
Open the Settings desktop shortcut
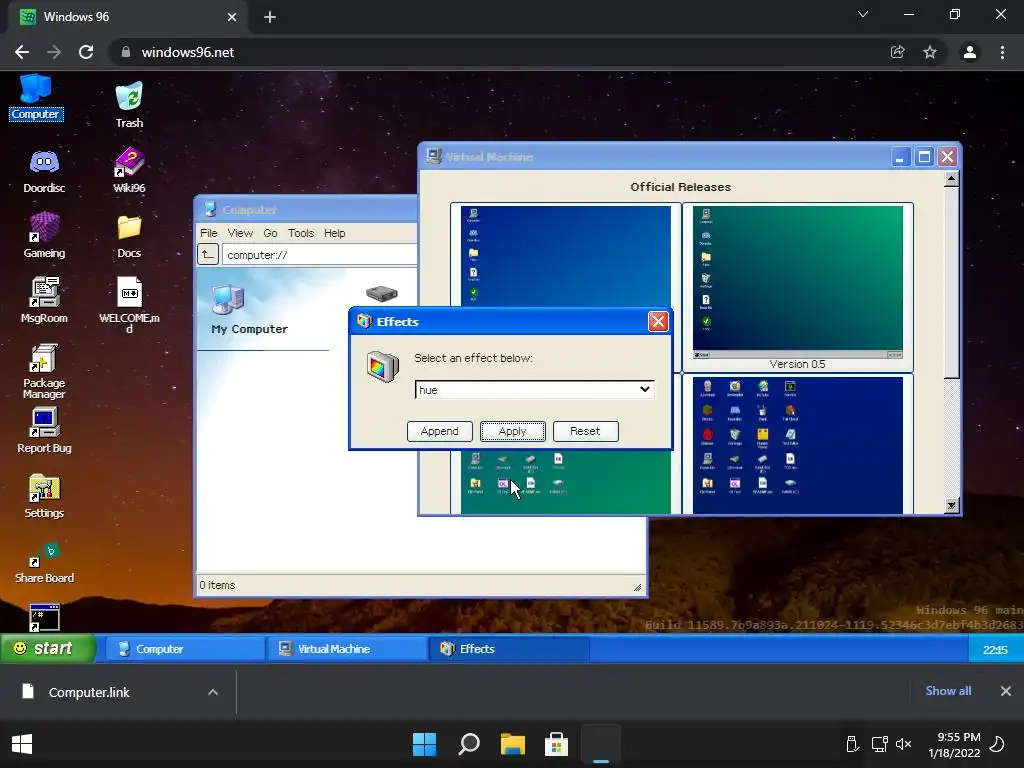(x=44, y=496)
